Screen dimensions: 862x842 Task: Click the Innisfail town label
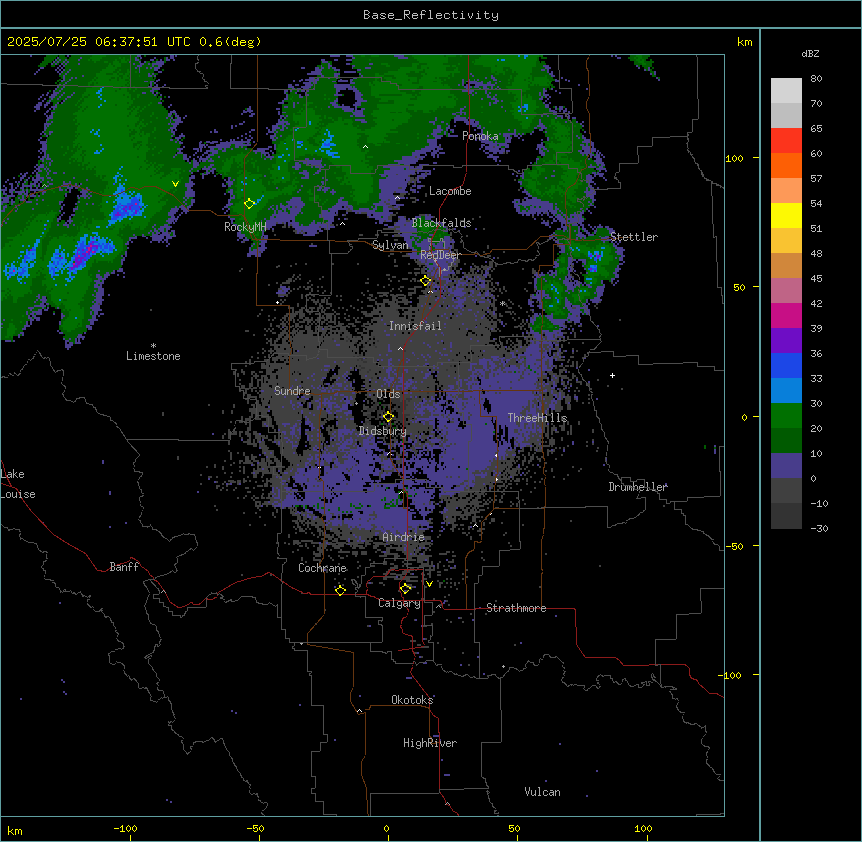415,326
